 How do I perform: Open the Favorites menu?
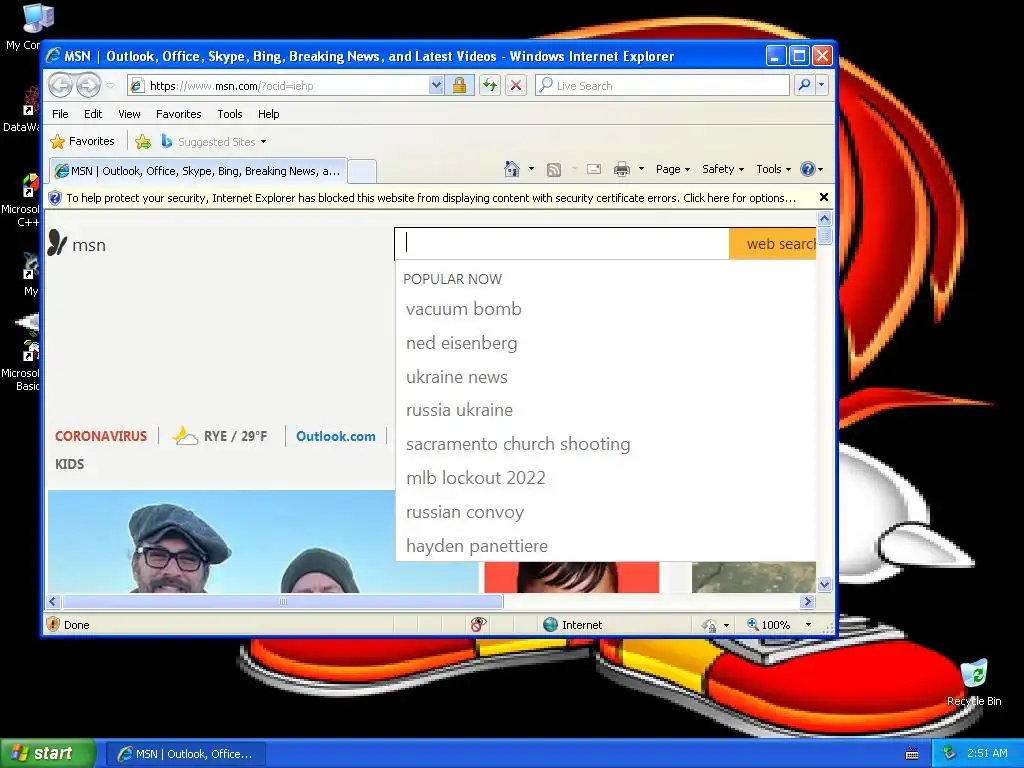(x=178, y=114)
